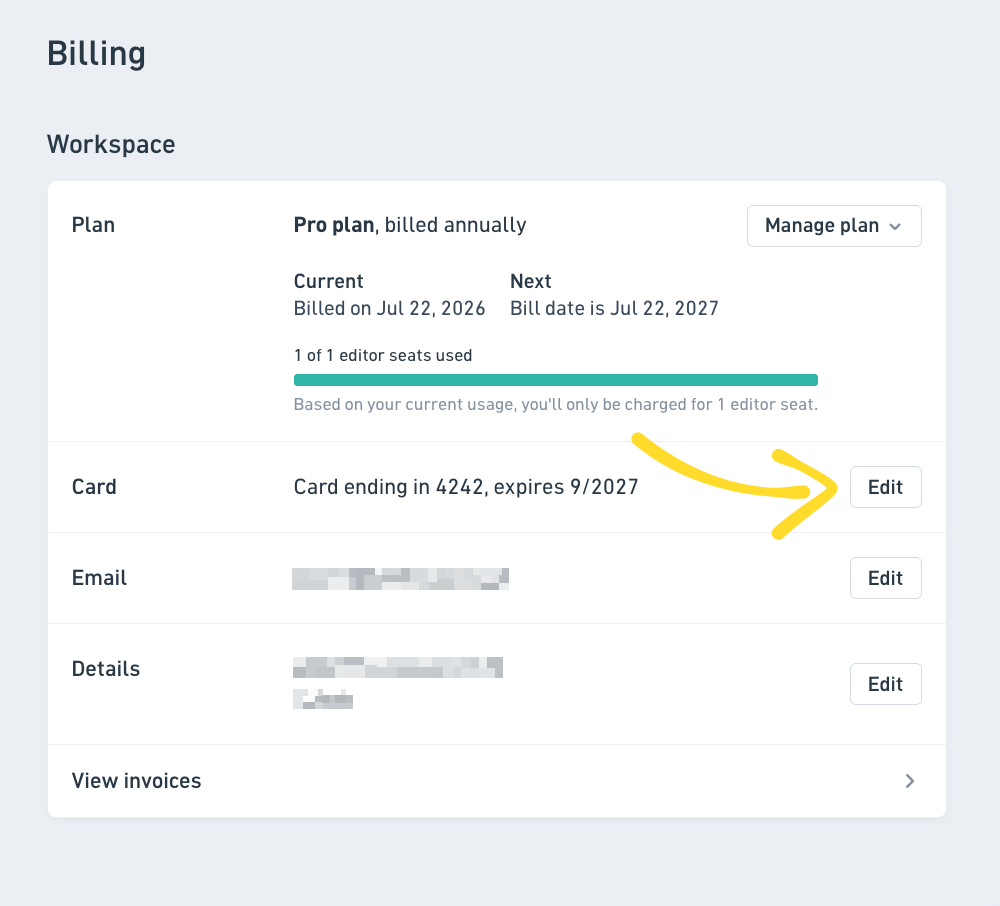Click the Pro plan billed annually text

click(x=410, y=225)
